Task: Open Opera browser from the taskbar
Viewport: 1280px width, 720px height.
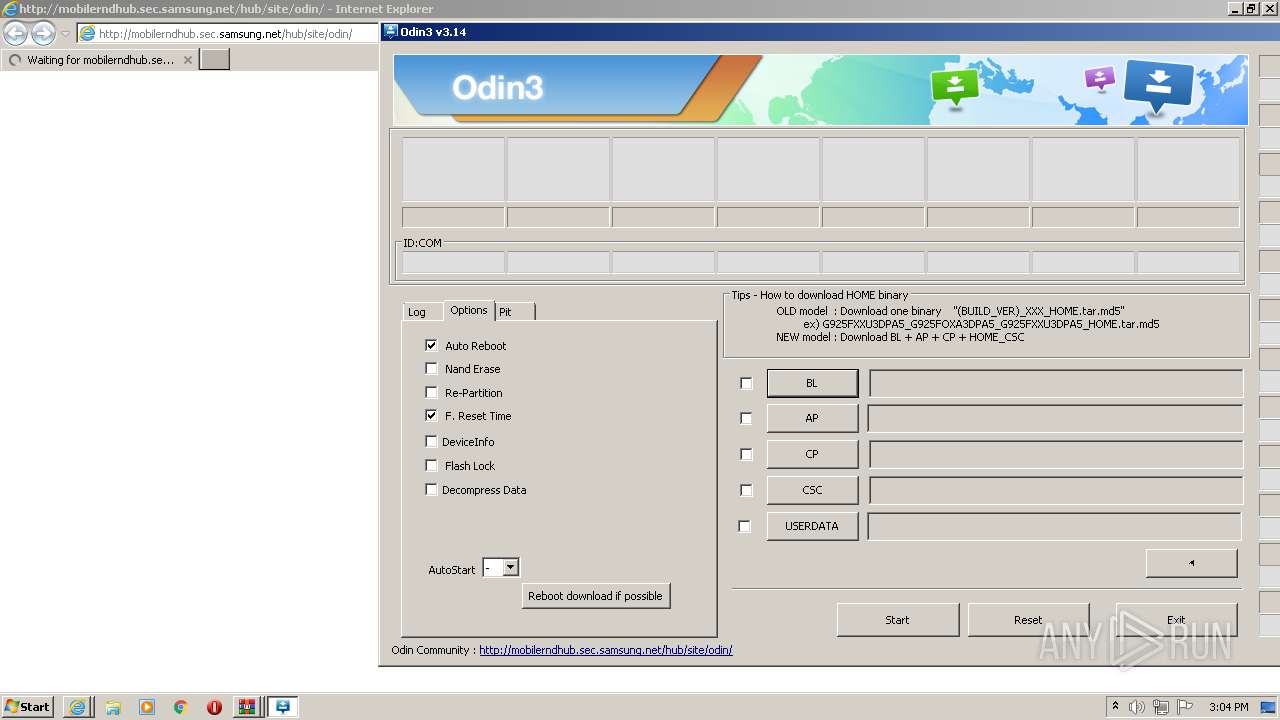Action: coord(214,707)
